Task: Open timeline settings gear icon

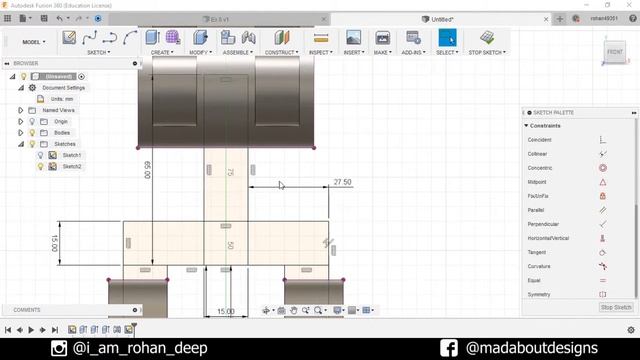Action: tap(631, 330)
